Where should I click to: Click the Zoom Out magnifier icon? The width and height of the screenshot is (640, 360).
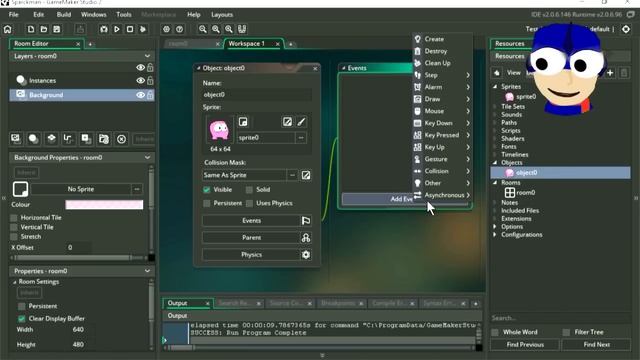[202, 29]
